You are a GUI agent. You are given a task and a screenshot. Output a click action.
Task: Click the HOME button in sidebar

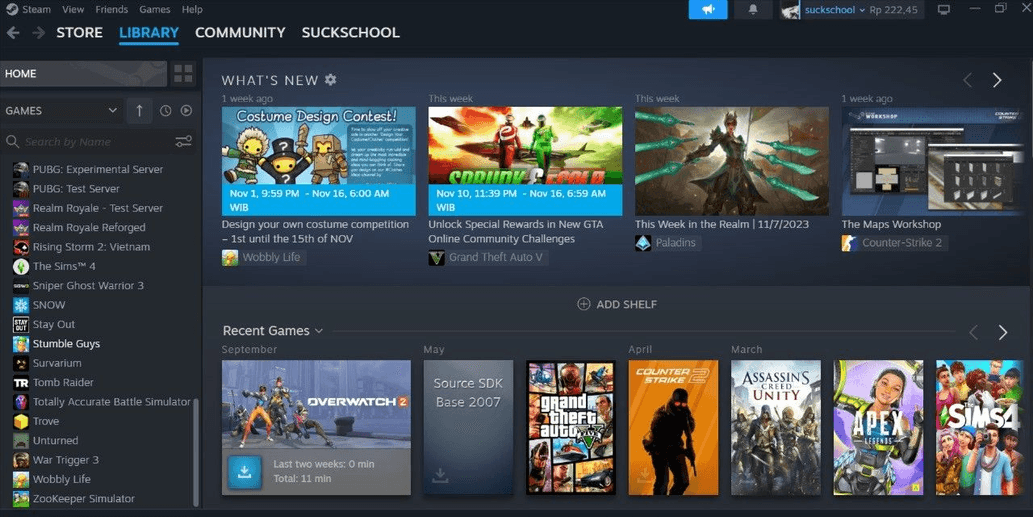point(83,73)
